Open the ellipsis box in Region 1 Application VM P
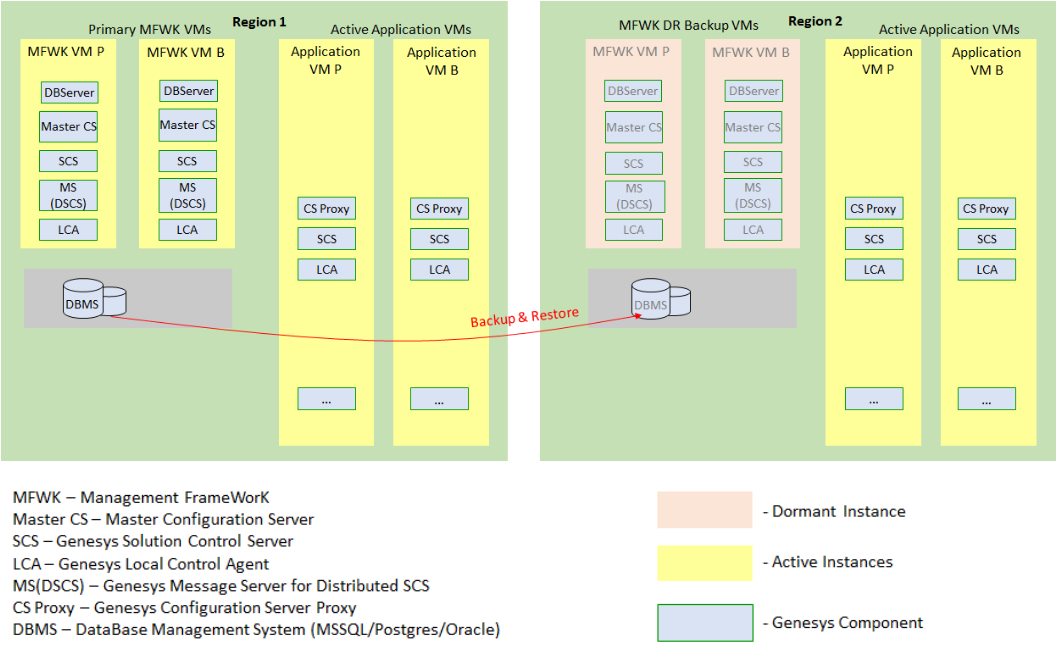The image size is (1058, 649). [327, 398]
